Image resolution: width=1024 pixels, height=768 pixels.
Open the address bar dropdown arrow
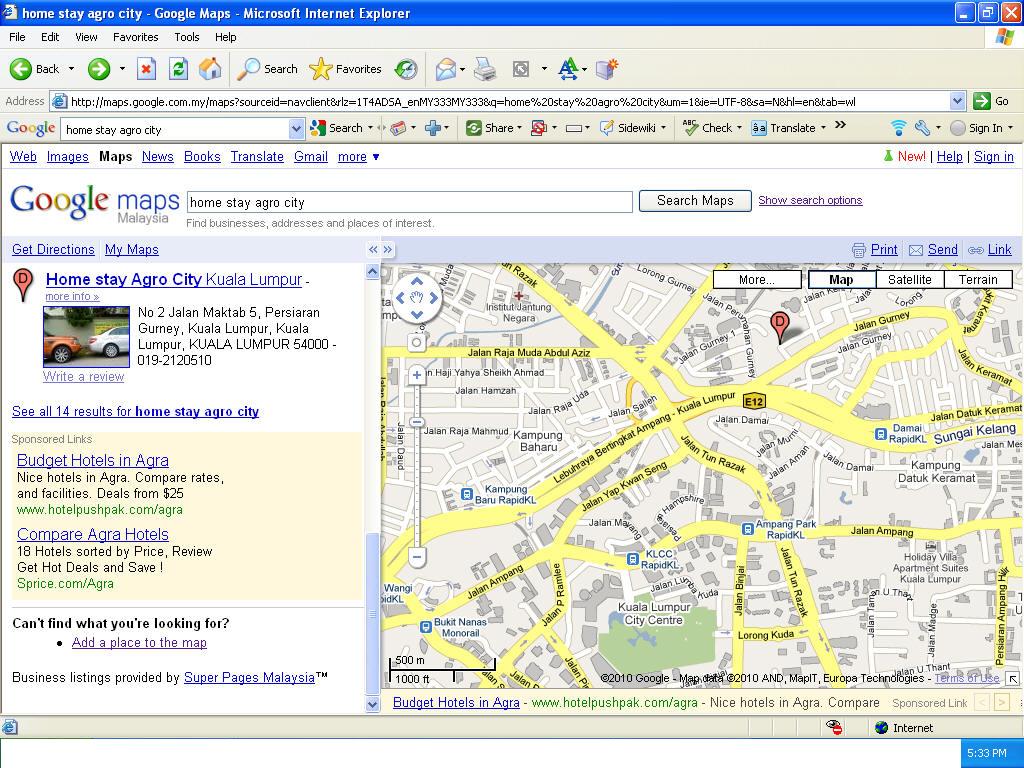957,101
